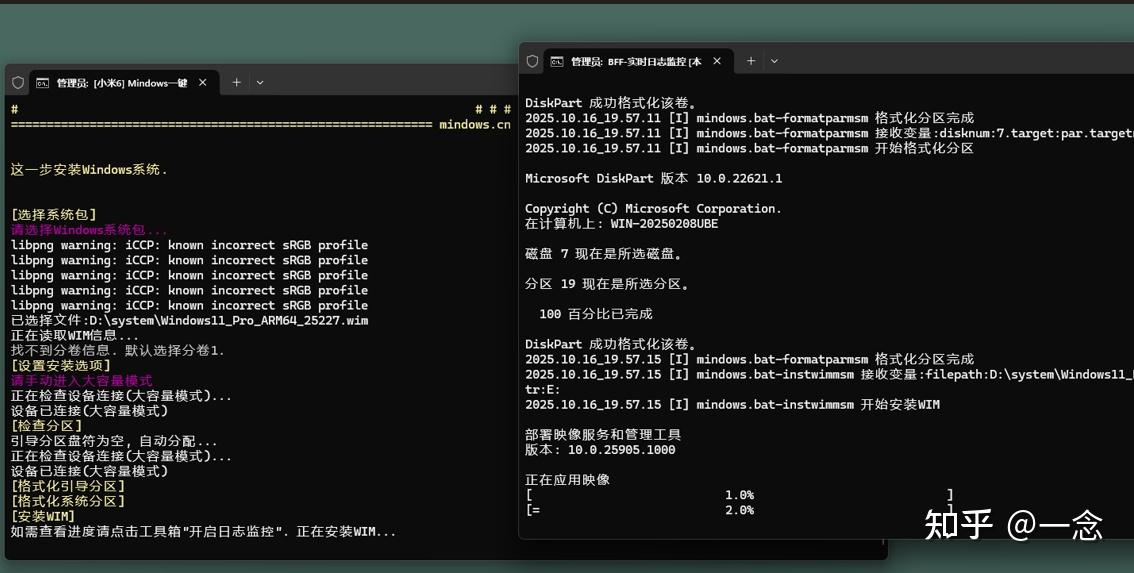Viewport: 1134px width, 573px height.
Task: Click the 如需查看进度请点击工具箱 line
Action: click(203, 532)
